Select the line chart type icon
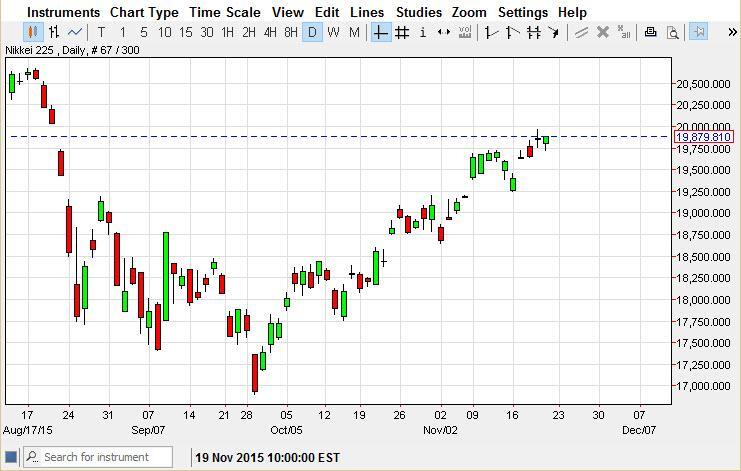The image size is (741, 471). (75, 32)
